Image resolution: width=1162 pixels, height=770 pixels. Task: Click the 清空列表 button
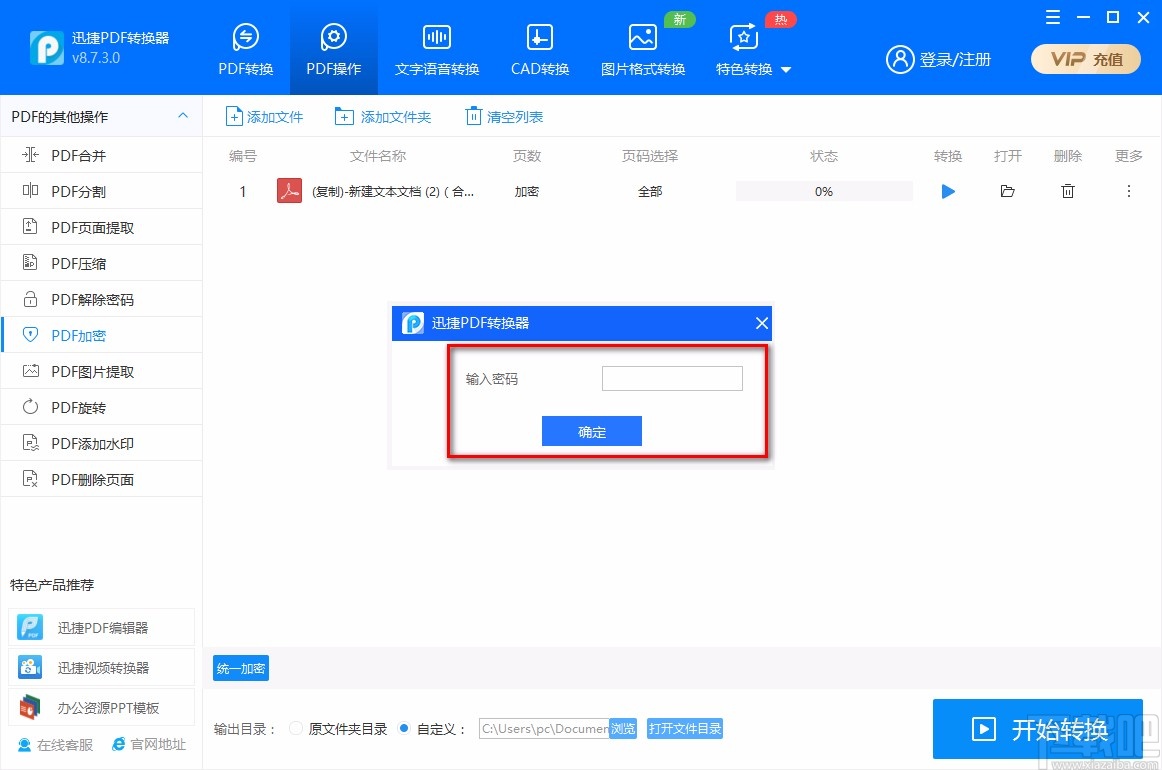[x=504, y=116]
